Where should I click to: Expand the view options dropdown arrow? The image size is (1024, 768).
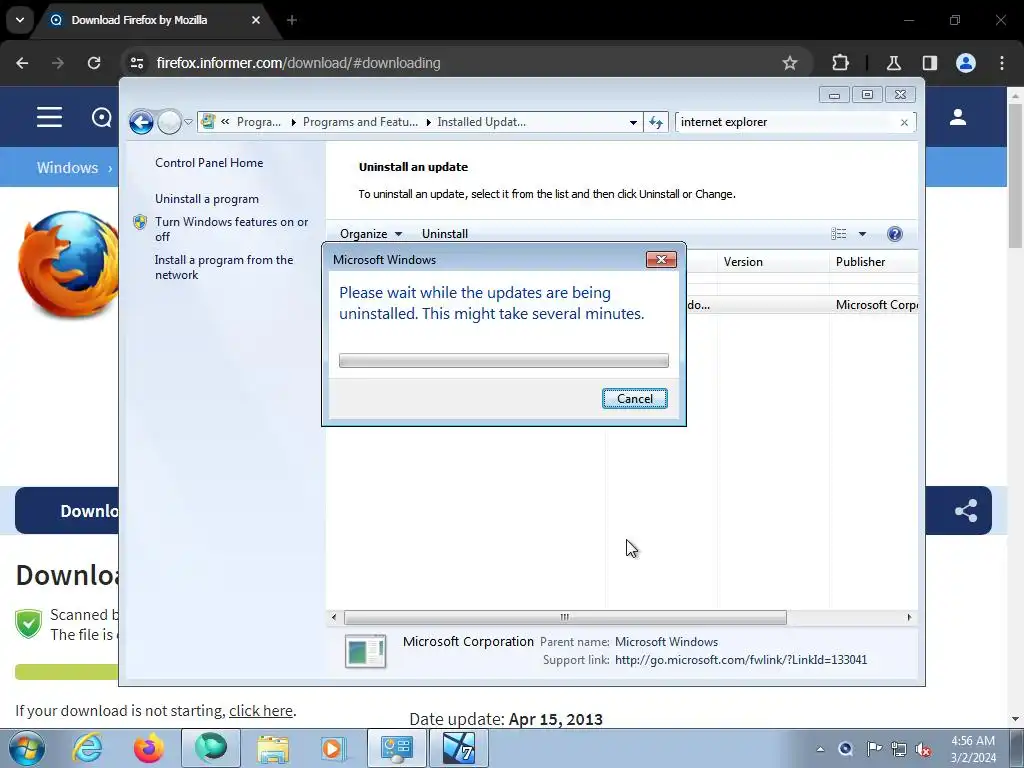pyautogui.click(x=862, y=234)
